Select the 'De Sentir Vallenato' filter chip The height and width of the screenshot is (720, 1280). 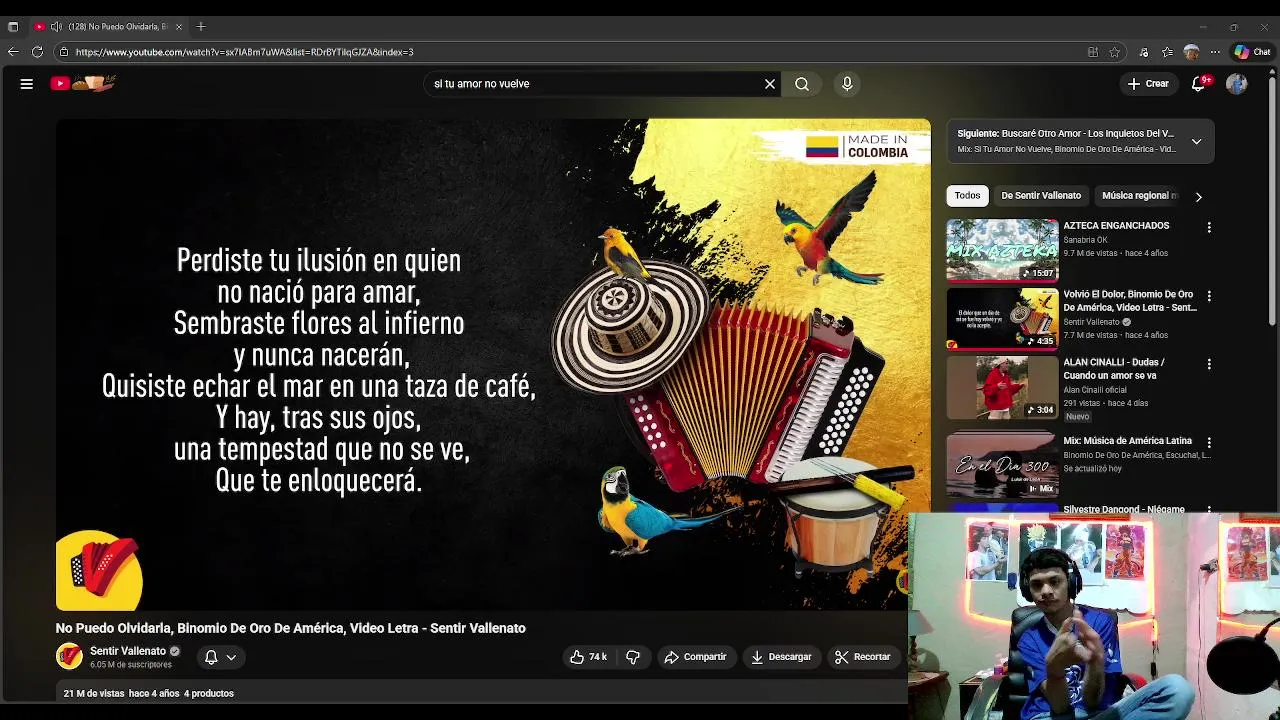point(1041,196)
